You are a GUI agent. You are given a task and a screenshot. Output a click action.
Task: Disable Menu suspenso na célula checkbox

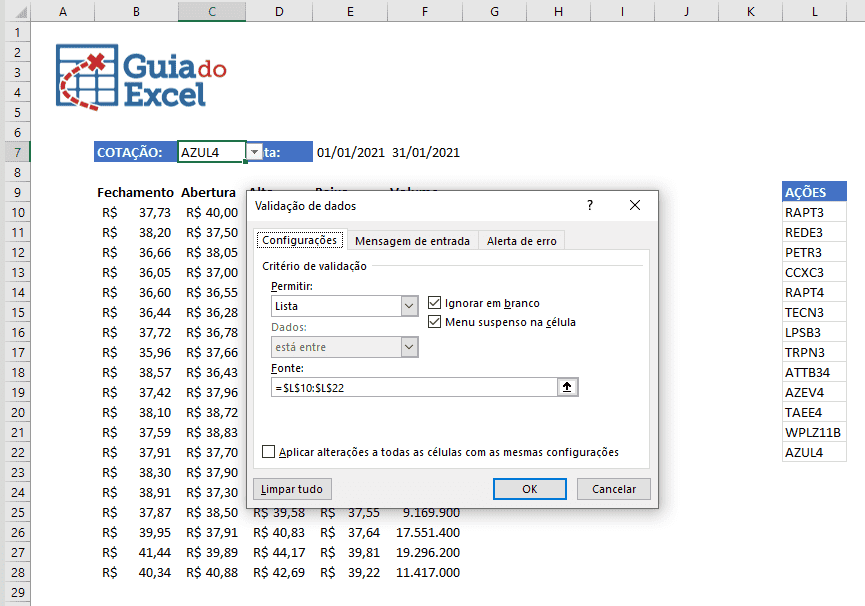pyautogui.click(x=435, y=322)
